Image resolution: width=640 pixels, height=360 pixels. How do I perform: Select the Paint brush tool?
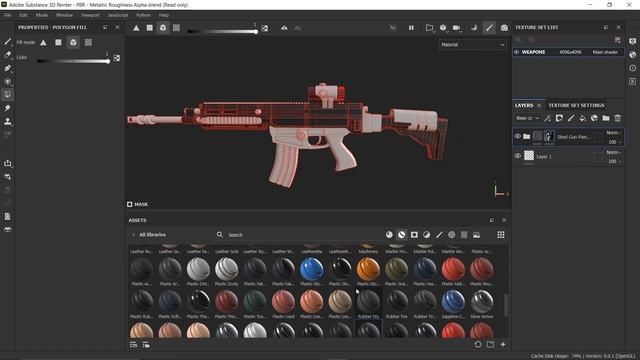click(8, 42)
